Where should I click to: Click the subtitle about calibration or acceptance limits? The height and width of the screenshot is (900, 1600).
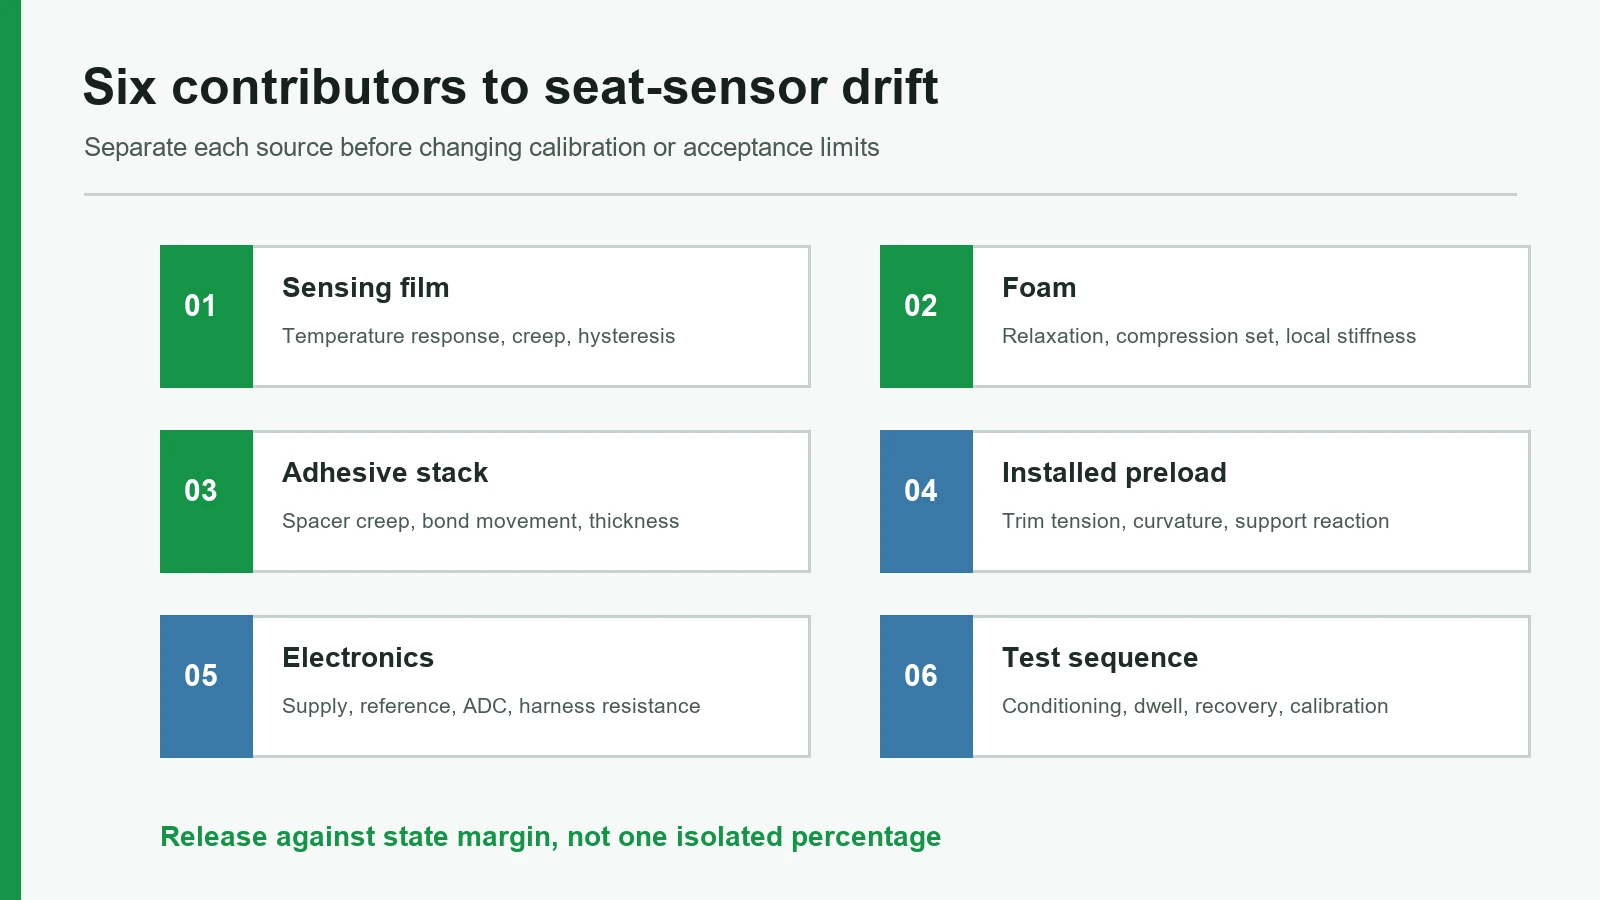click(x=482, y=147)
